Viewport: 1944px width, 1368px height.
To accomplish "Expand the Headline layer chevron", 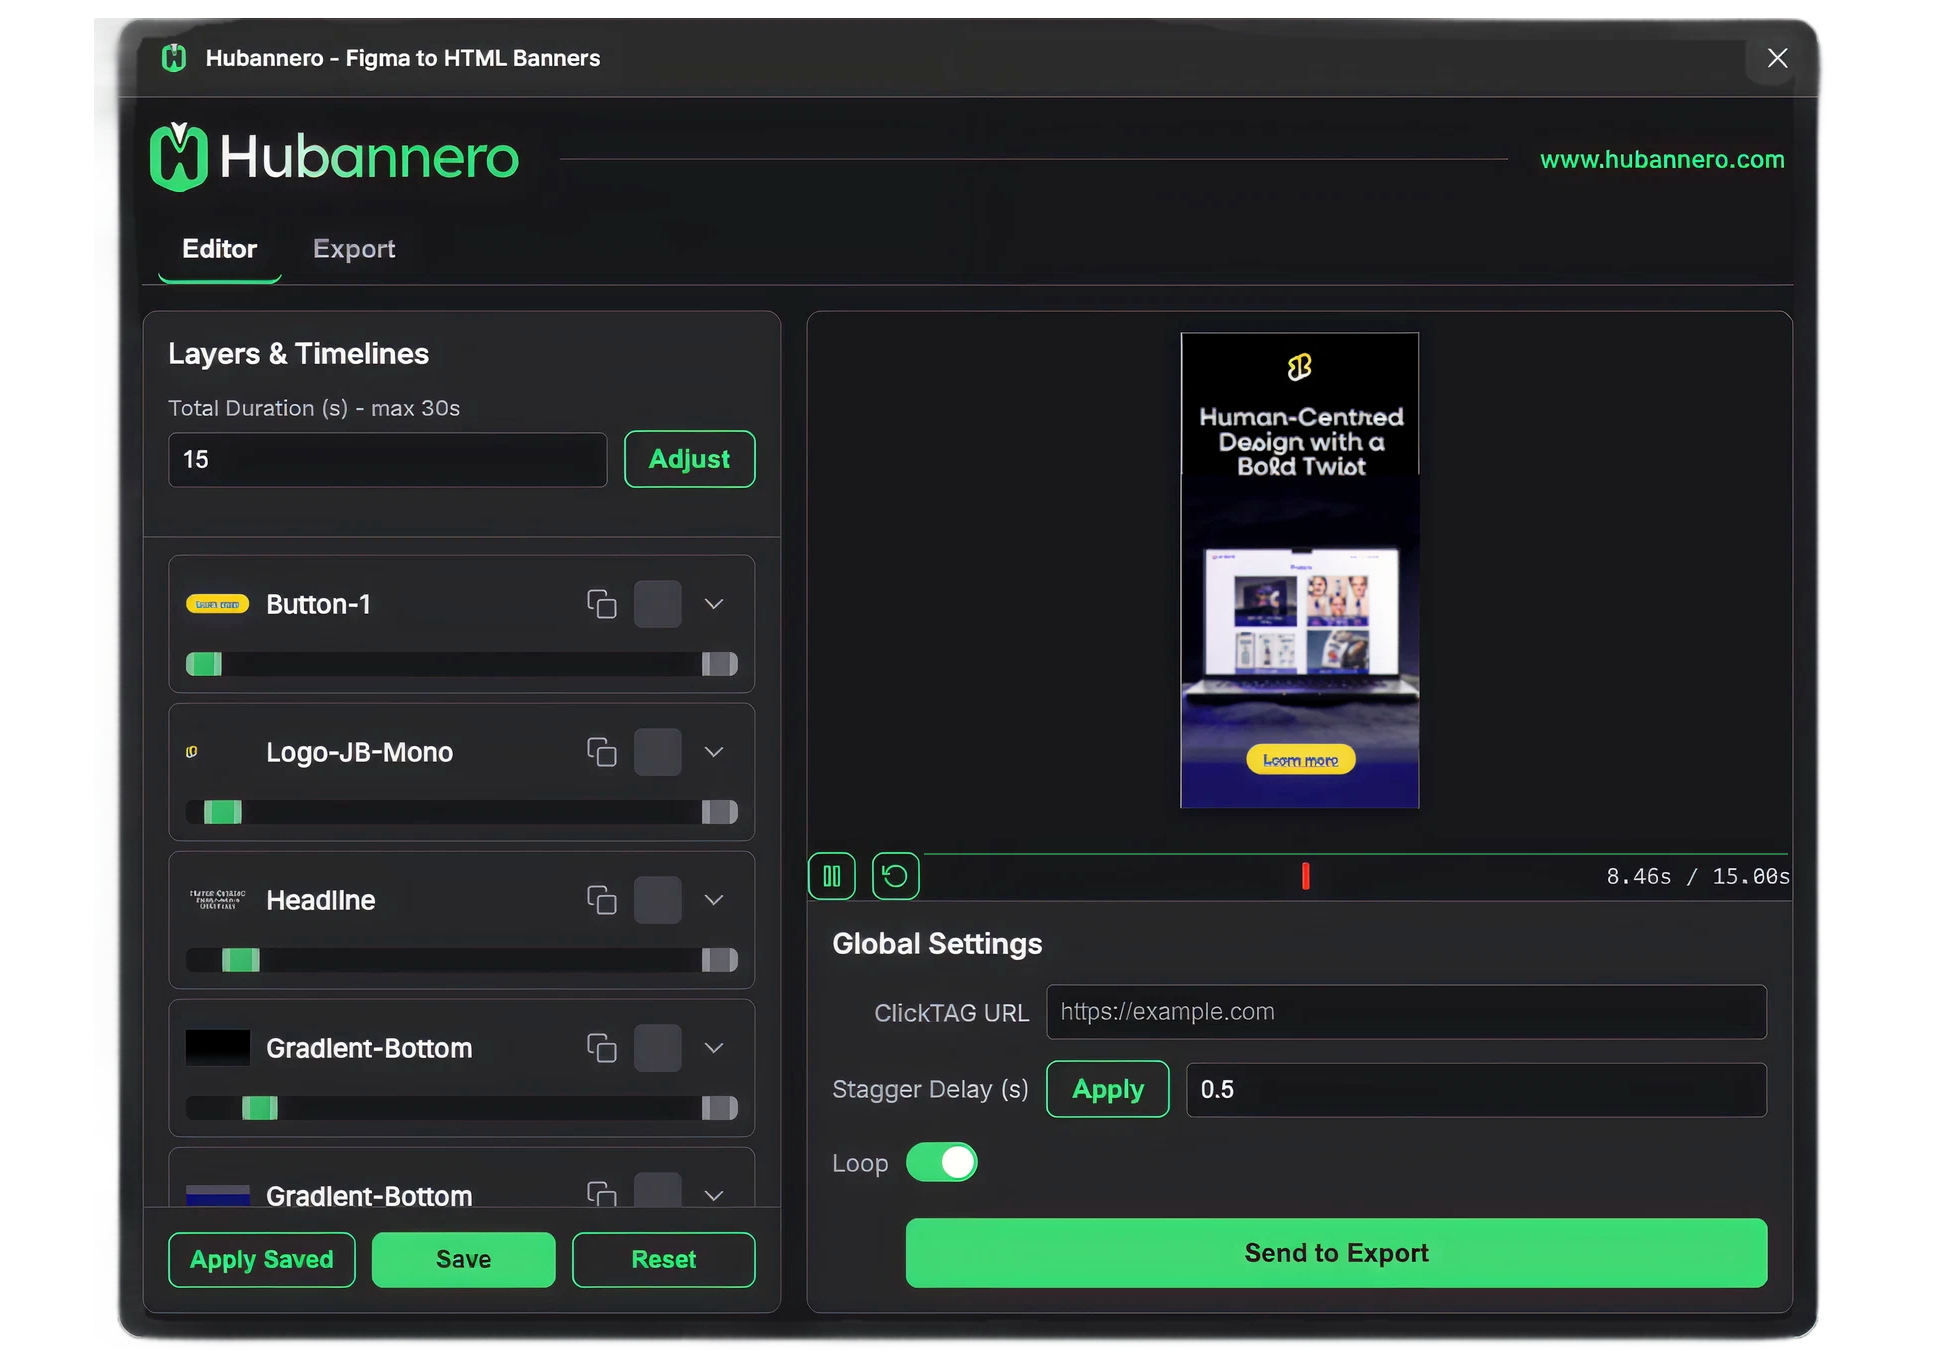I will click(713, 900).
